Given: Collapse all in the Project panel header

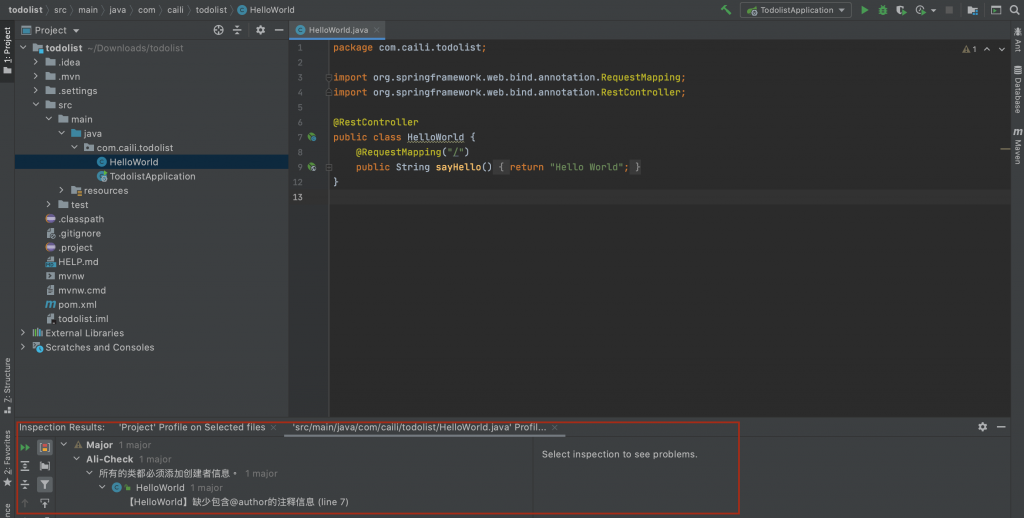Looking at the screenshot, I should (237, 30).
